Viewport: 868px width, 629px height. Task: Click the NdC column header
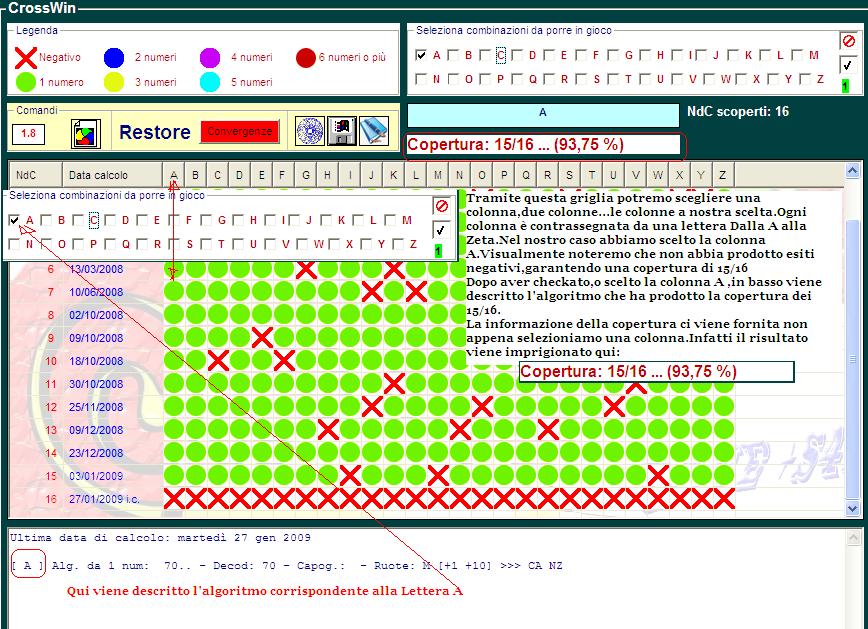(35, 175)
